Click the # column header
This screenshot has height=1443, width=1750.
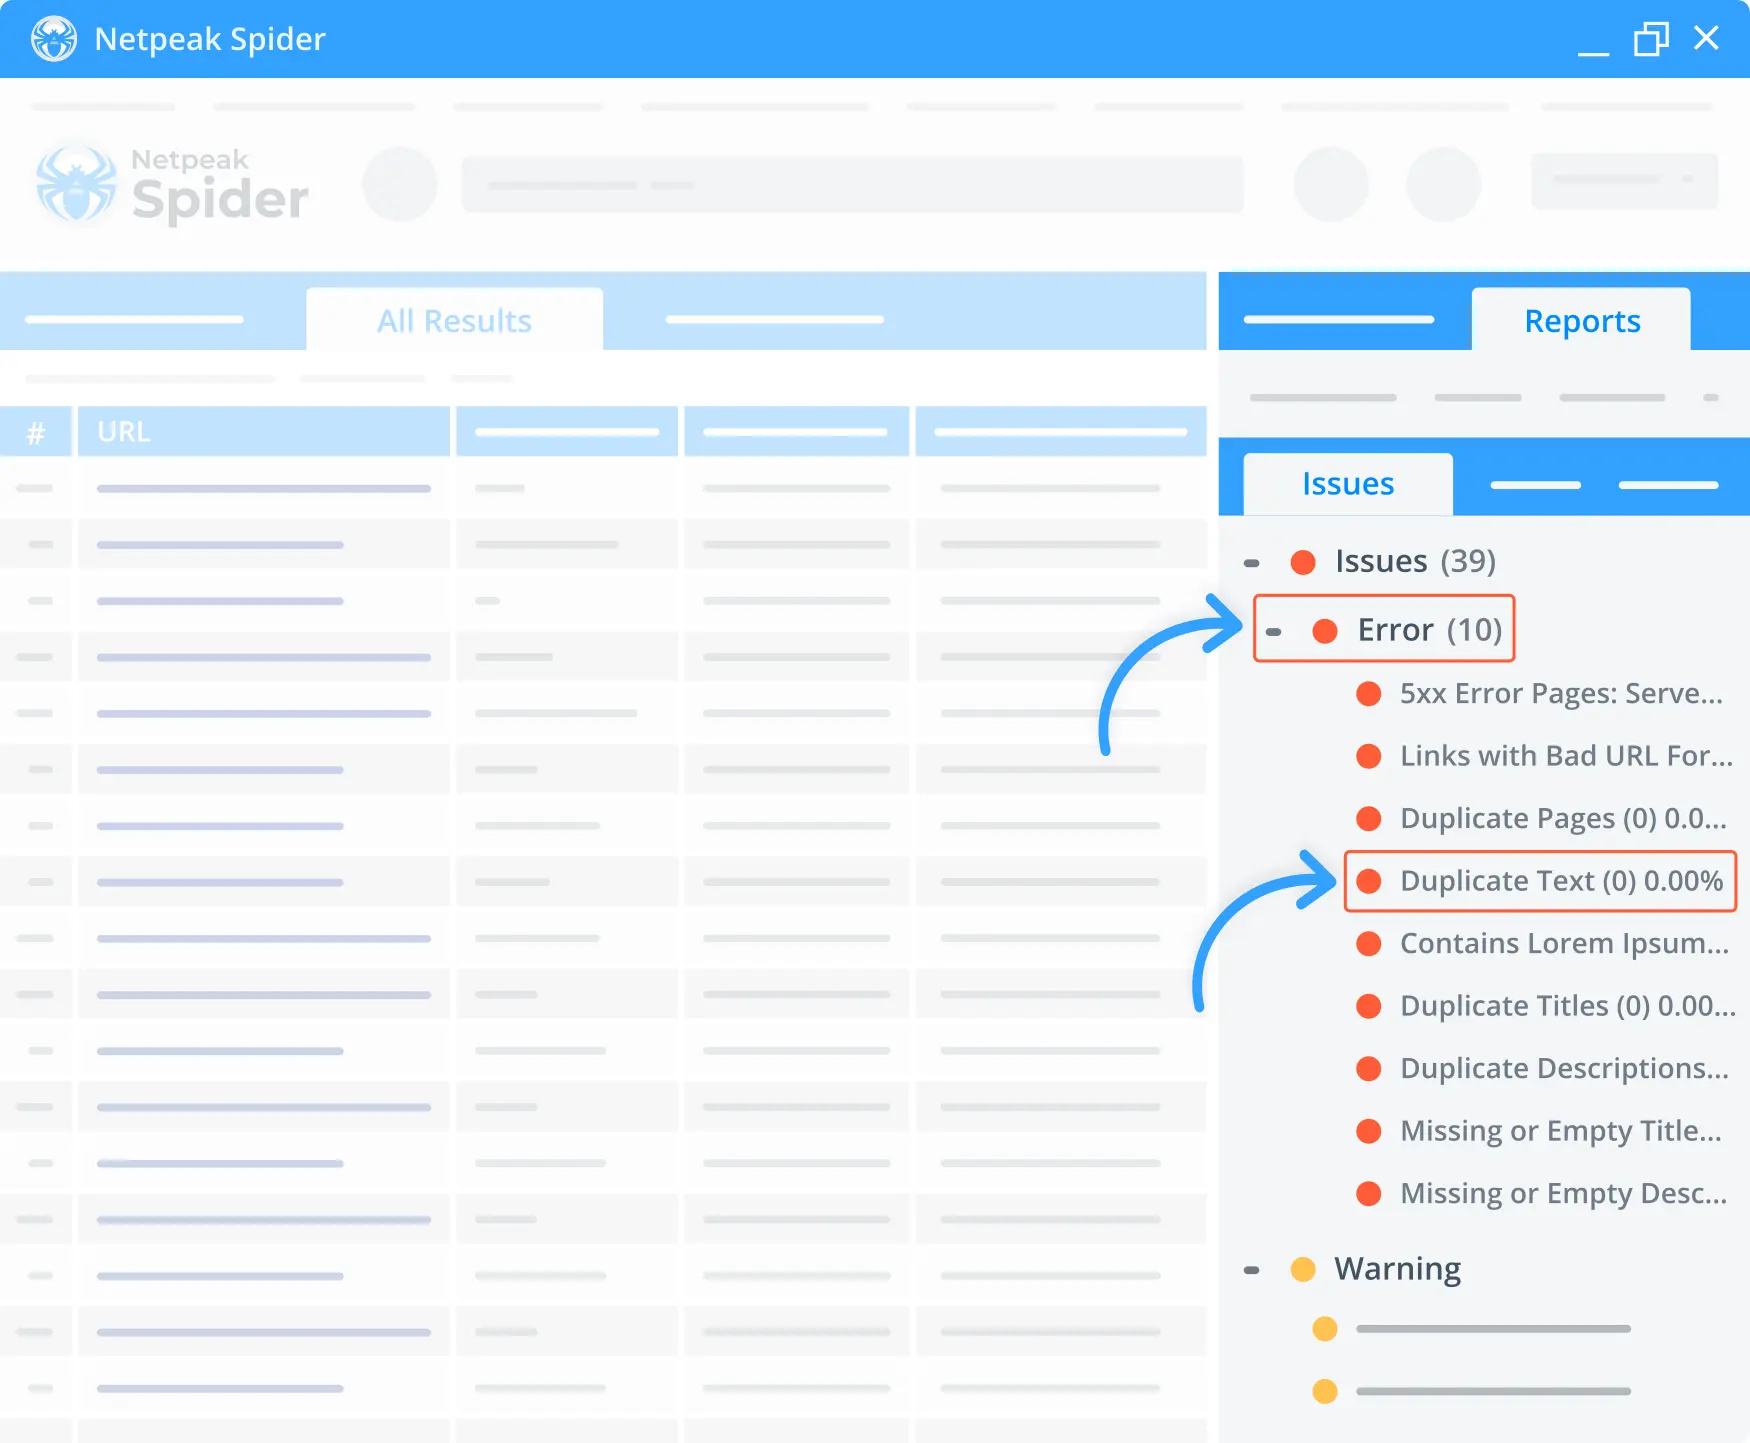pos(36,432)
